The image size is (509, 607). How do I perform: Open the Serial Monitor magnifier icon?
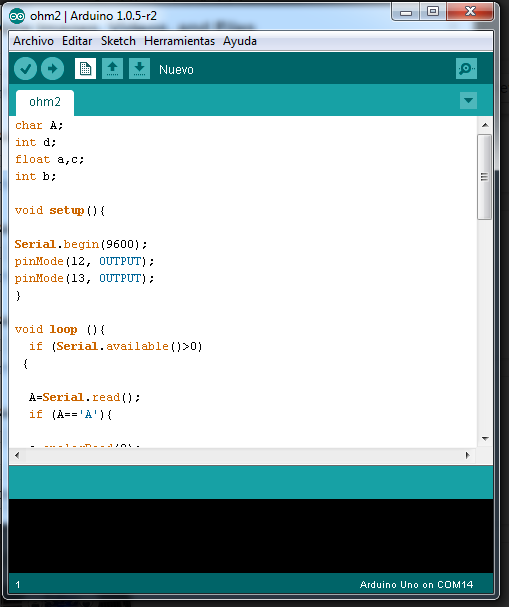click(x=466, y=69)
